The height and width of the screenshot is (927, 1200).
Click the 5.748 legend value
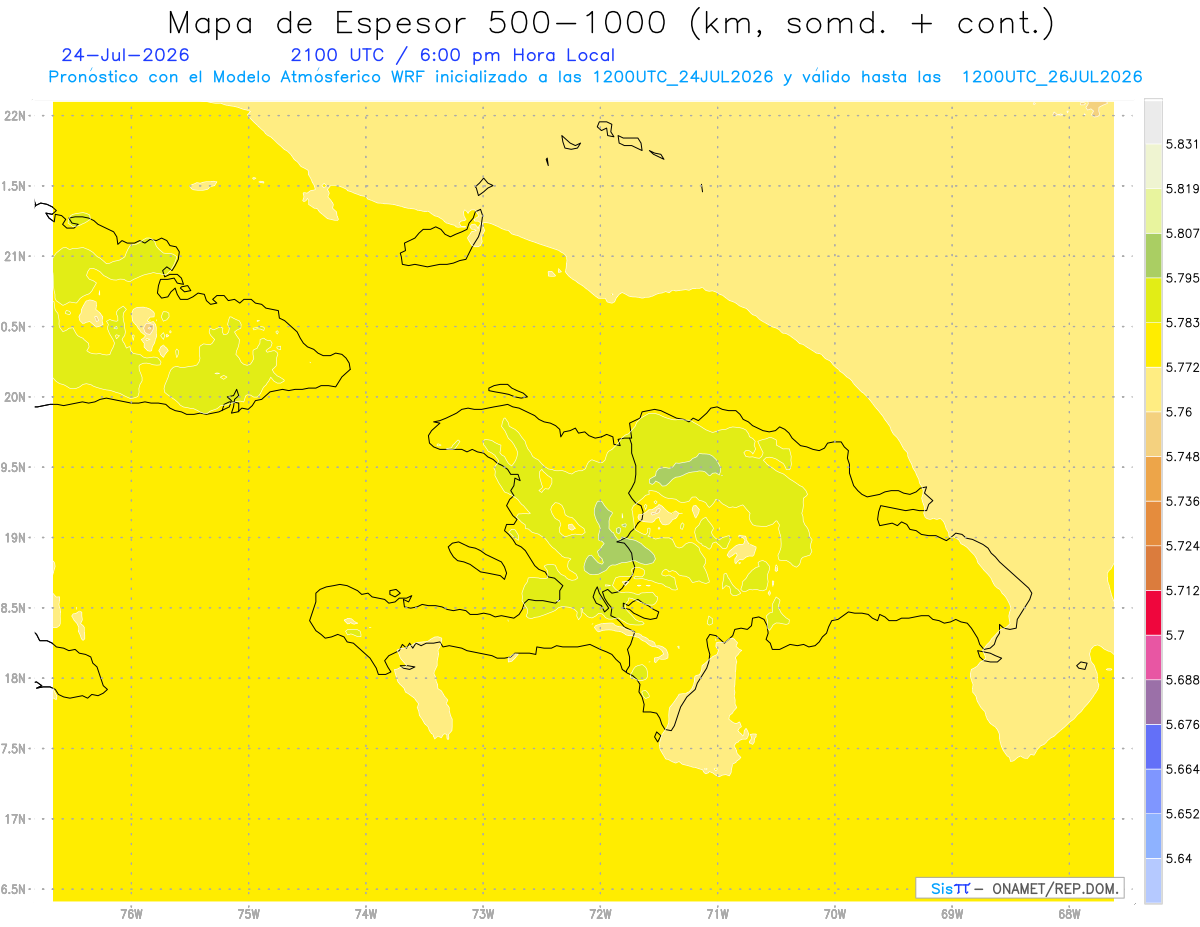pyautogui.click(x=1182, y=457)
